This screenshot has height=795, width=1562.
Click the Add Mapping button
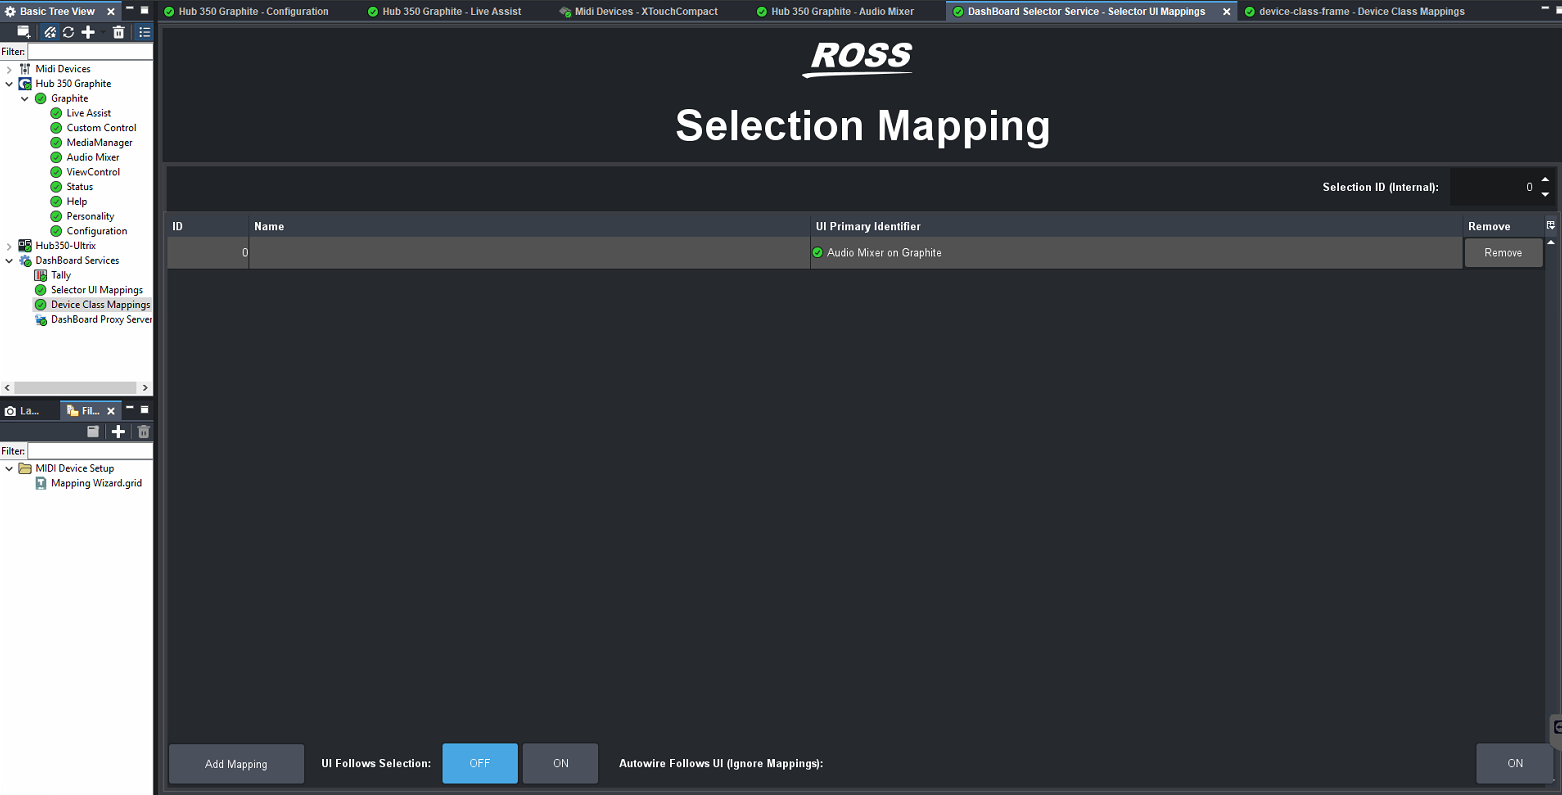coord(236,764)
